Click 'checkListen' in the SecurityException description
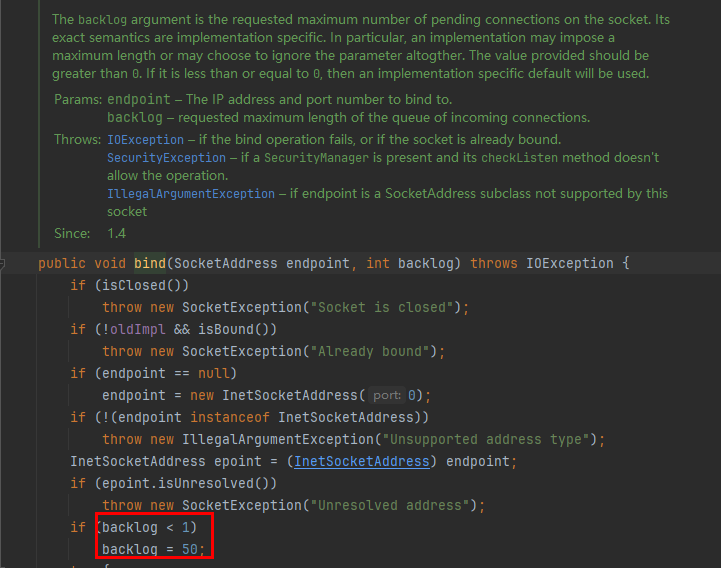721x568 pixels. coord(520,158)
